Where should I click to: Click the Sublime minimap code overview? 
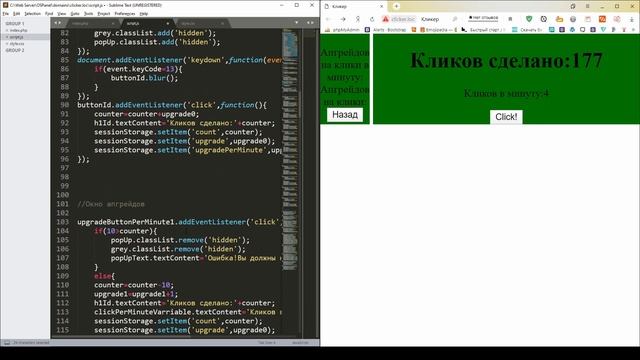click(290, 149)
